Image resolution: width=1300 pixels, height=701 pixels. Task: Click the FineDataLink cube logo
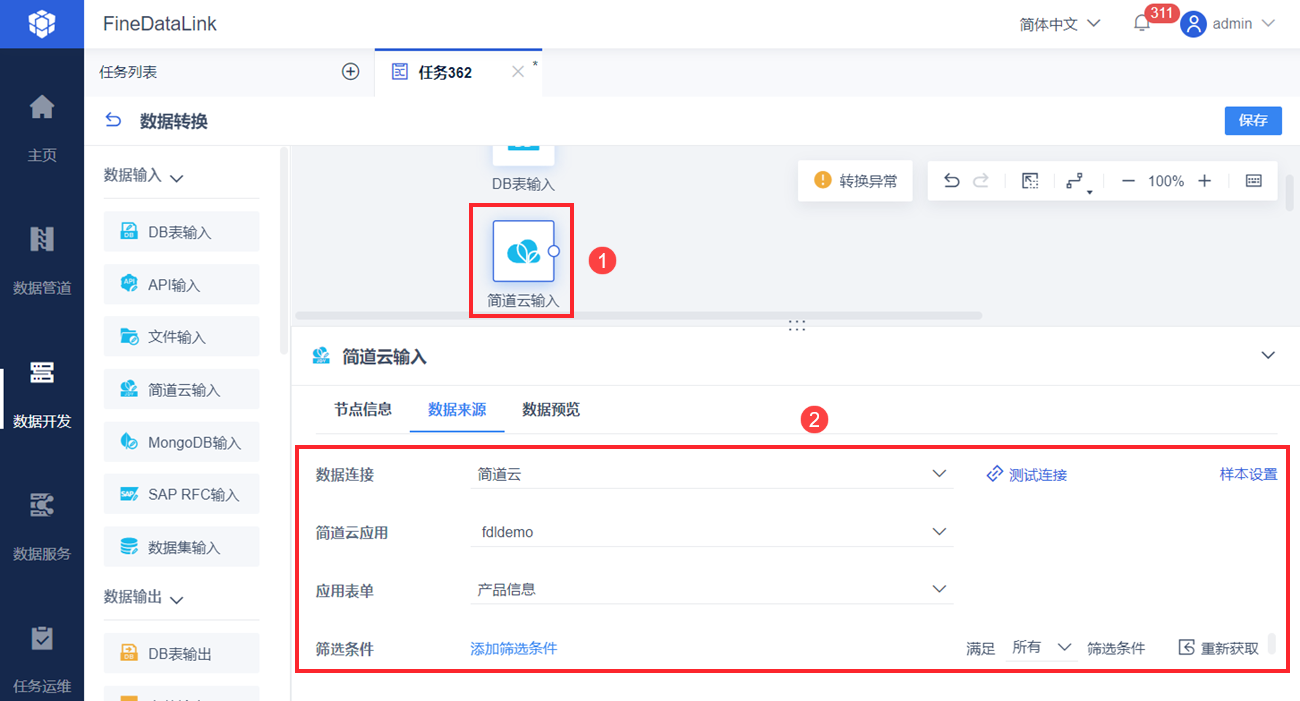pyautogui.click(x=41, y=23)
